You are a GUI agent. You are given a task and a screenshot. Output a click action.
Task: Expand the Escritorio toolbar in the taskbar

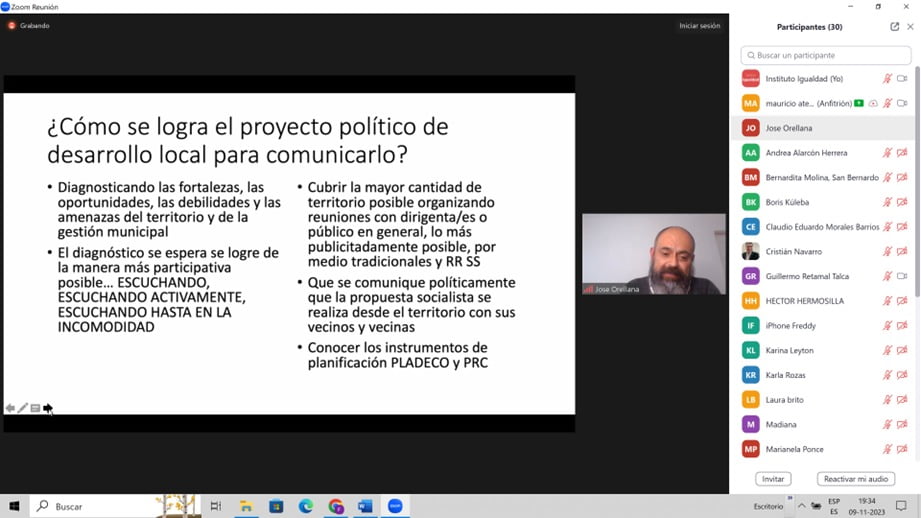click(790, 499)
